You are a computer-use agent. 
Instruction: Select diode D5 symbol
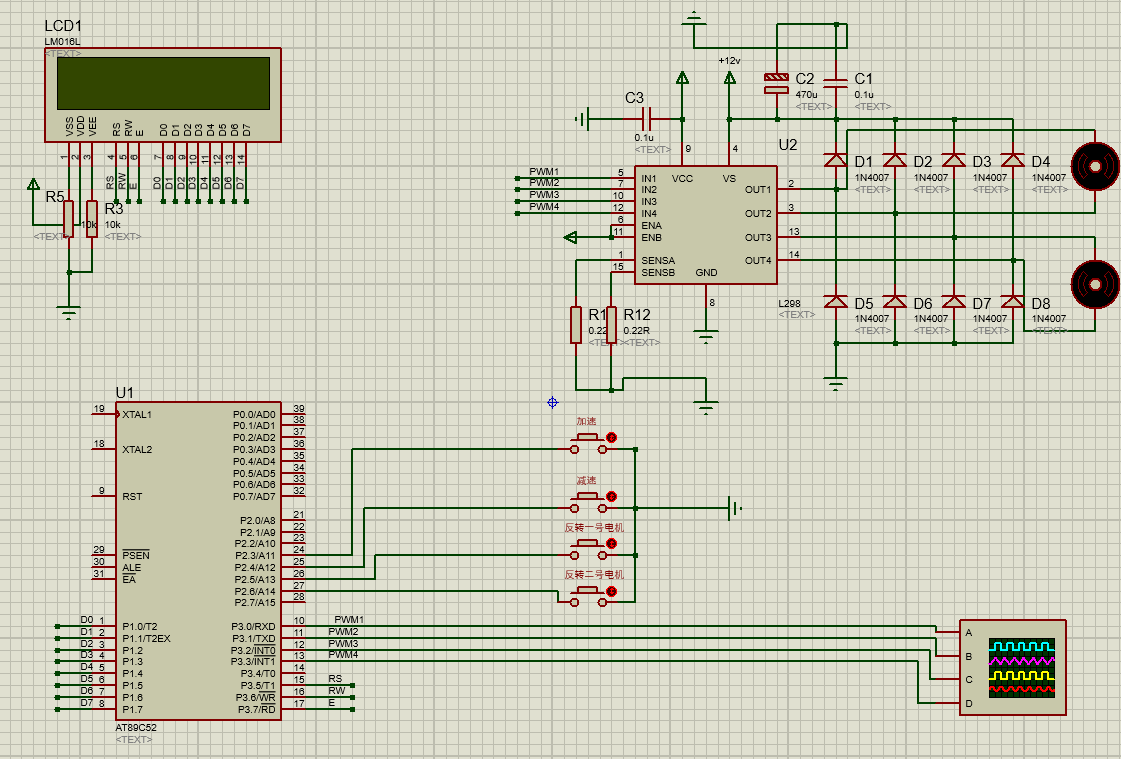(836, 301)
